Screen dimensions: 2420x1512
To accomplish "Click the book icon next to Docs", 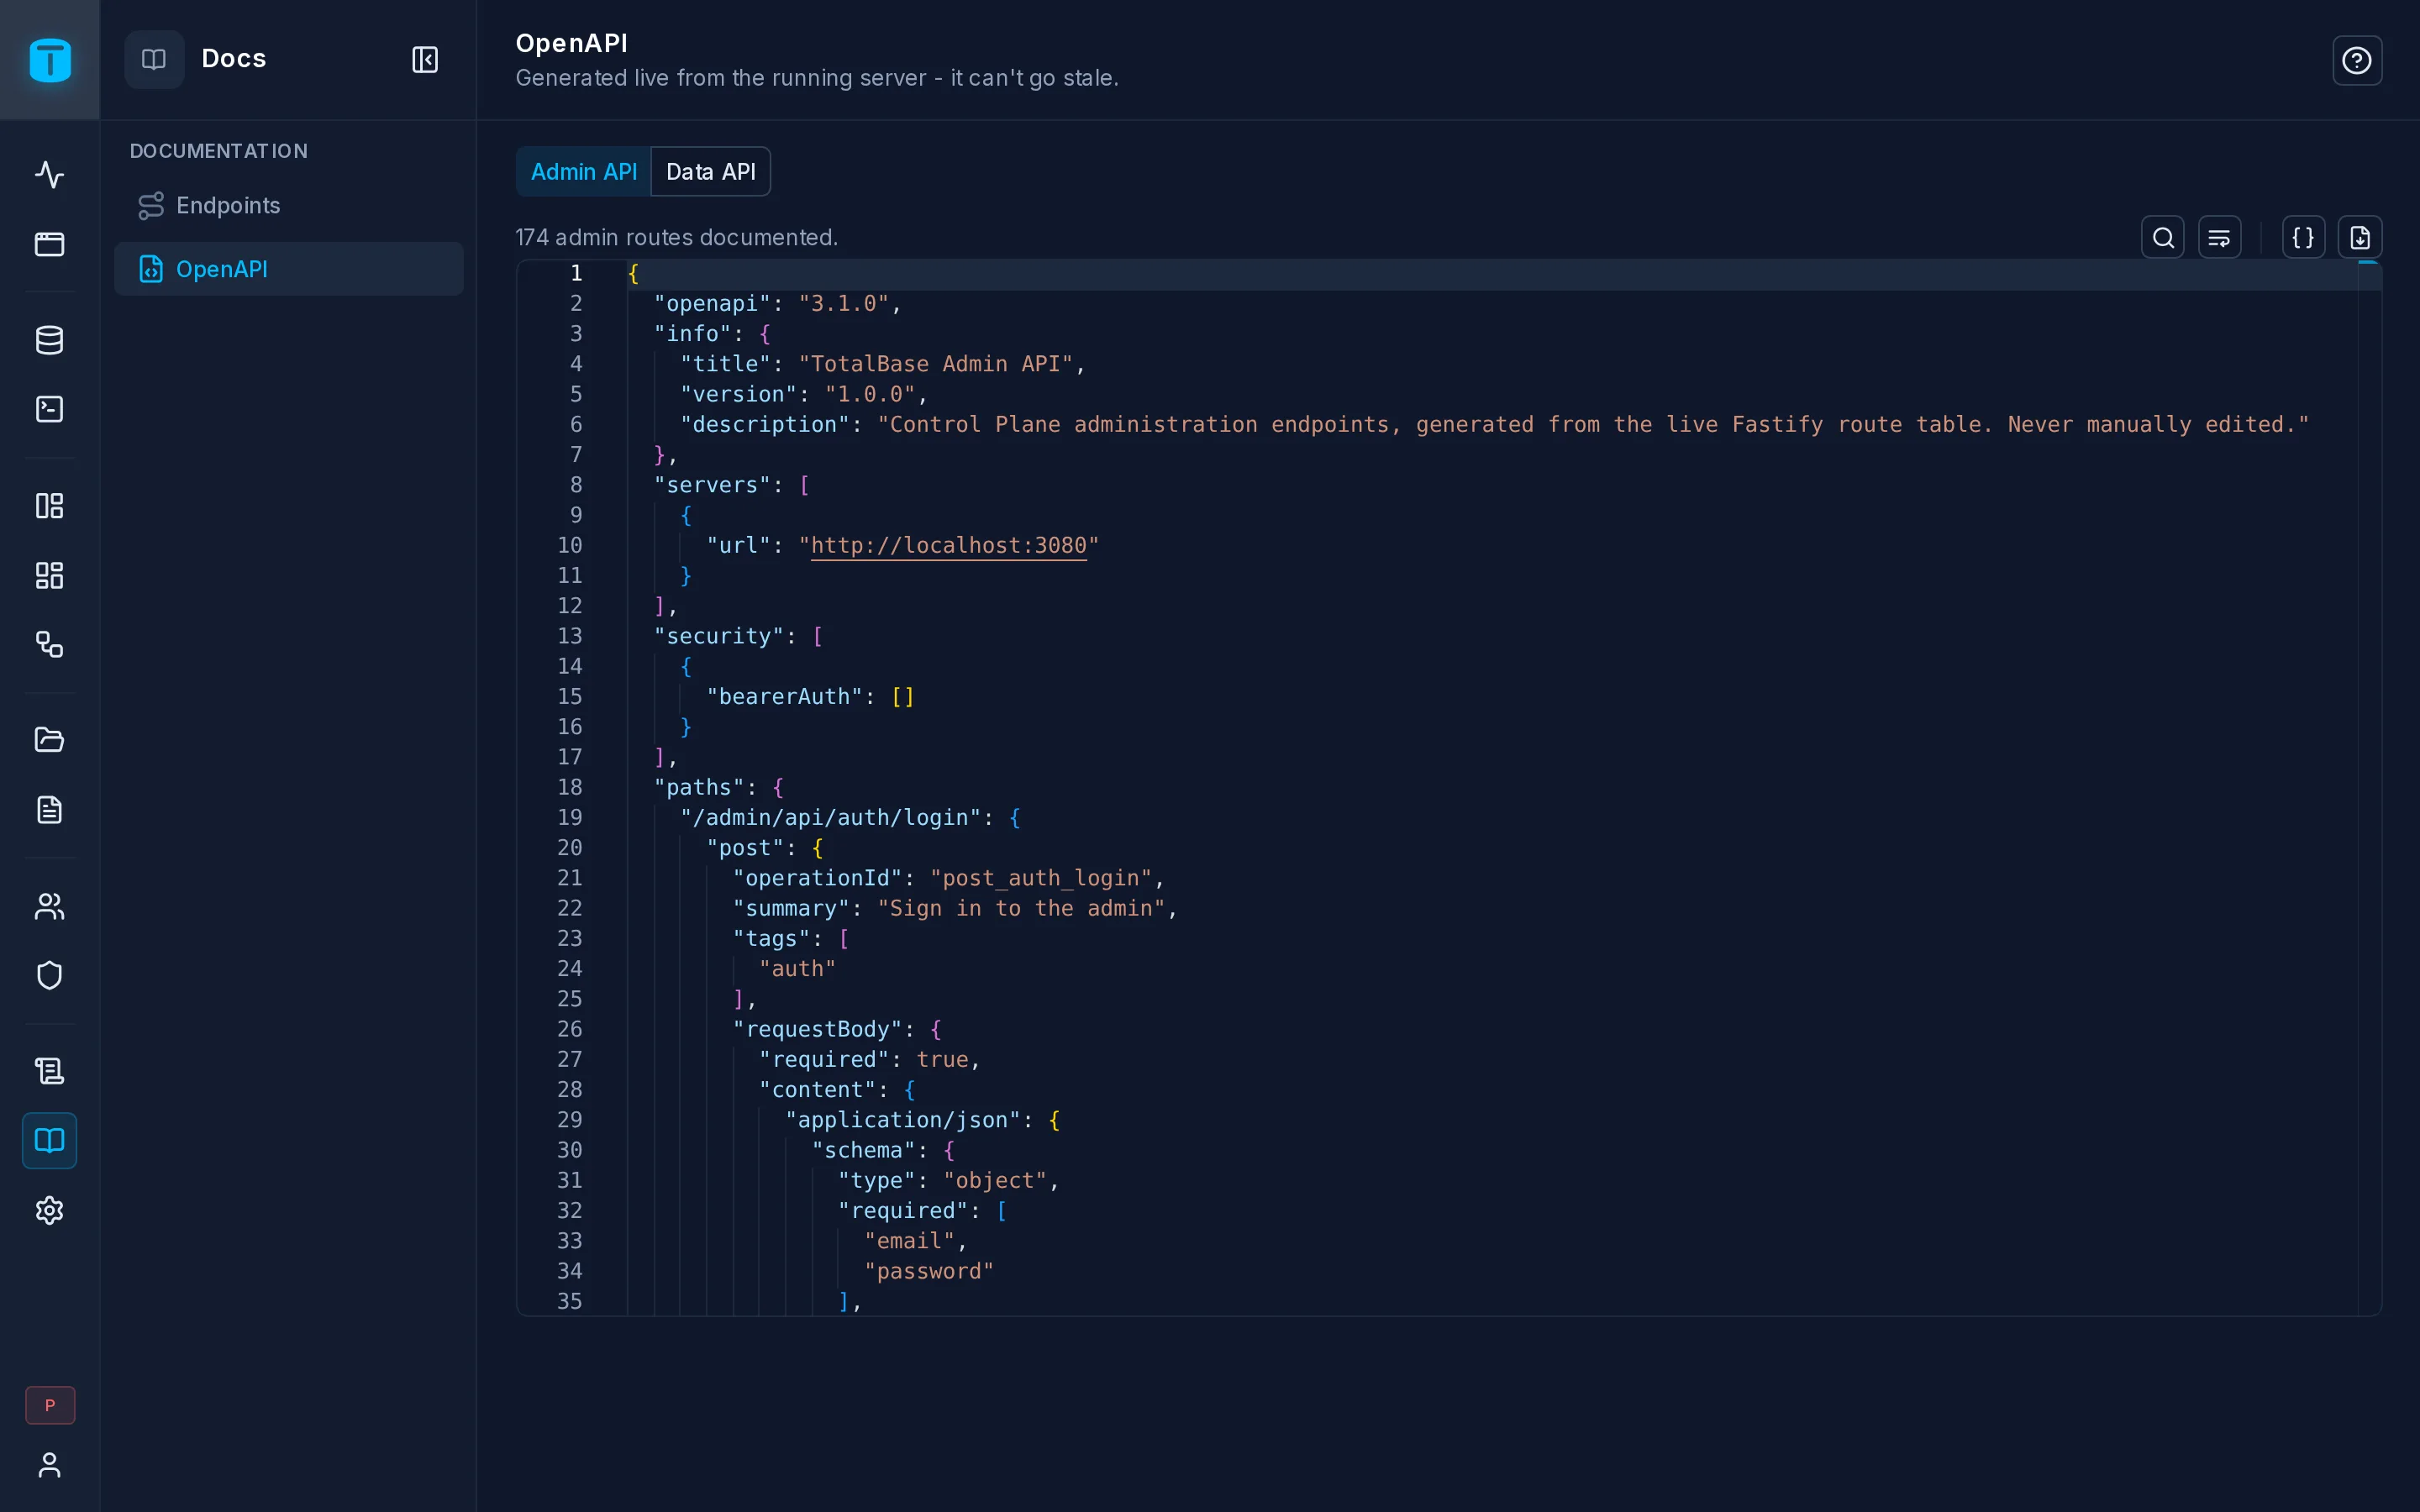I will pyautogui.click(x=154, y=59).
